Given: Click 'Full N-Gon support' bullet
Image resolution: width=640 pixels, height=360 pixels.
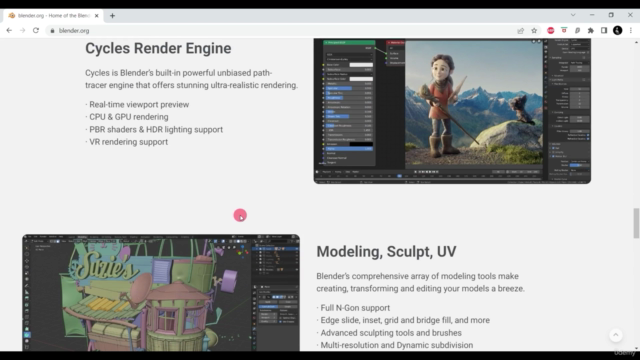Looking at the screenshot, I should (353, 308).
